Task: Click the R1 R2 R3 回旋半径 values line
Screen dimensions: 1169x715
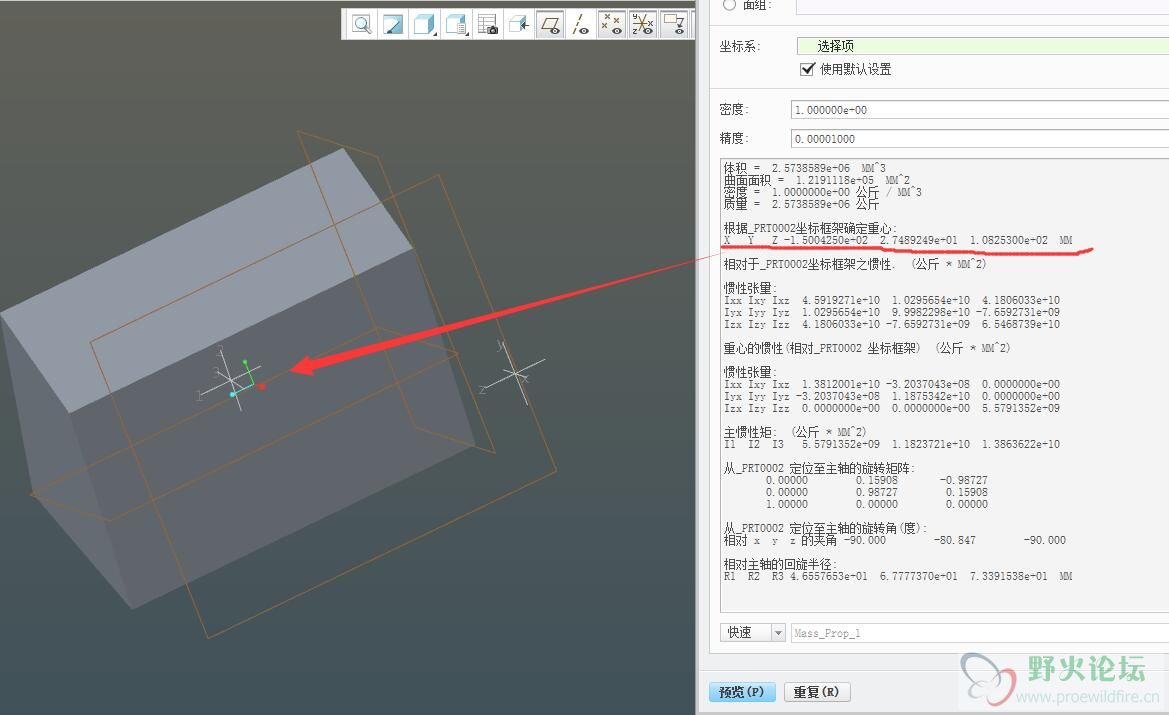Action: (898, 576)
